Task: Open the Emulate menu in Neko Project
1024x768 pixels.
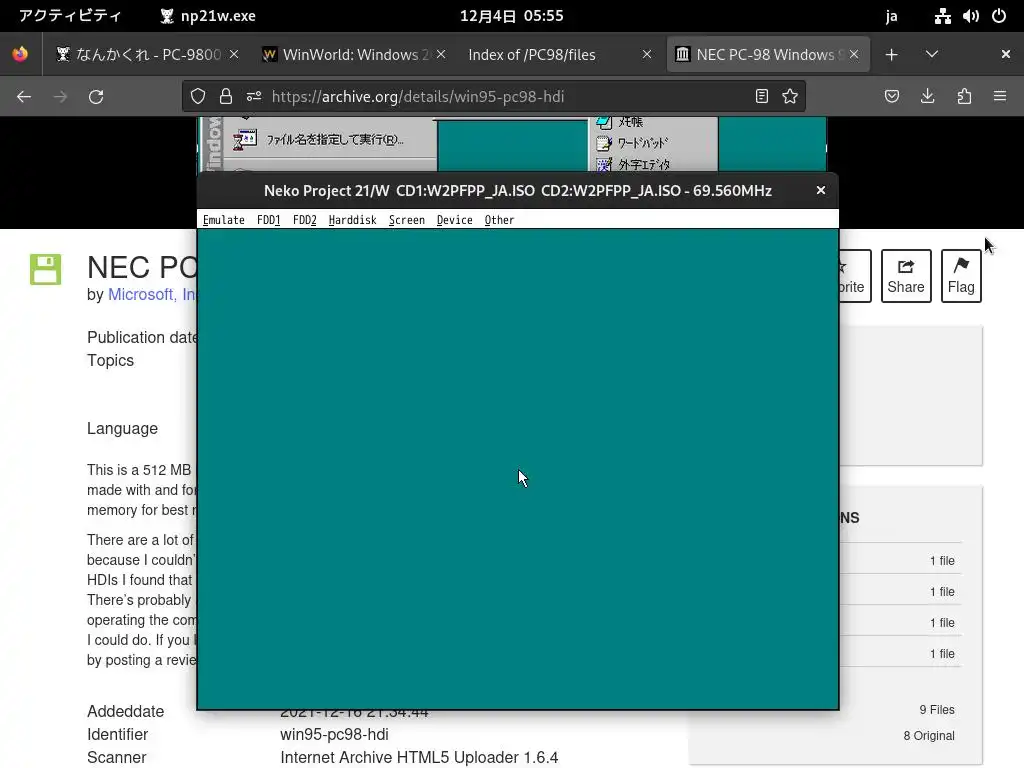Action: [x=223, y=220]
